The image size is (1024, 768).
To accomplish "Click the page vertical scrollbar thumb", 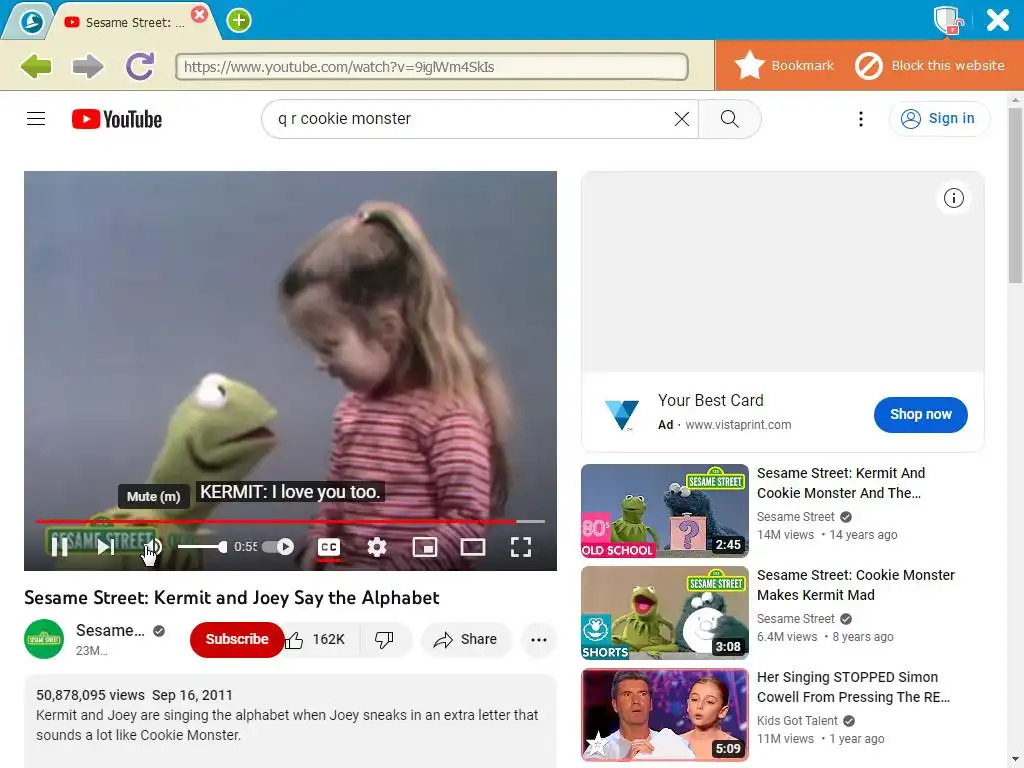I will pyautogui.click(x=1015, y=195).
